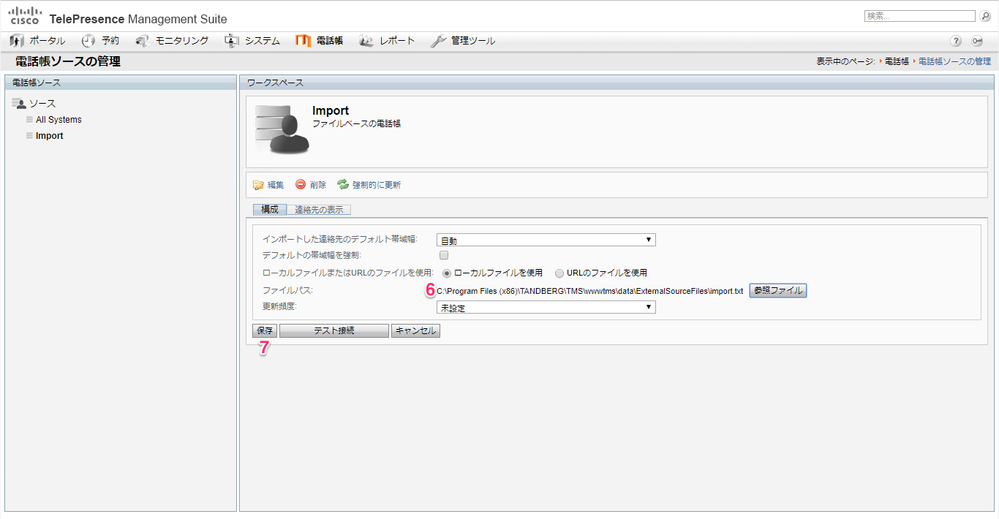Switch to the 連絡先の表示 tab

pos(319,210)
